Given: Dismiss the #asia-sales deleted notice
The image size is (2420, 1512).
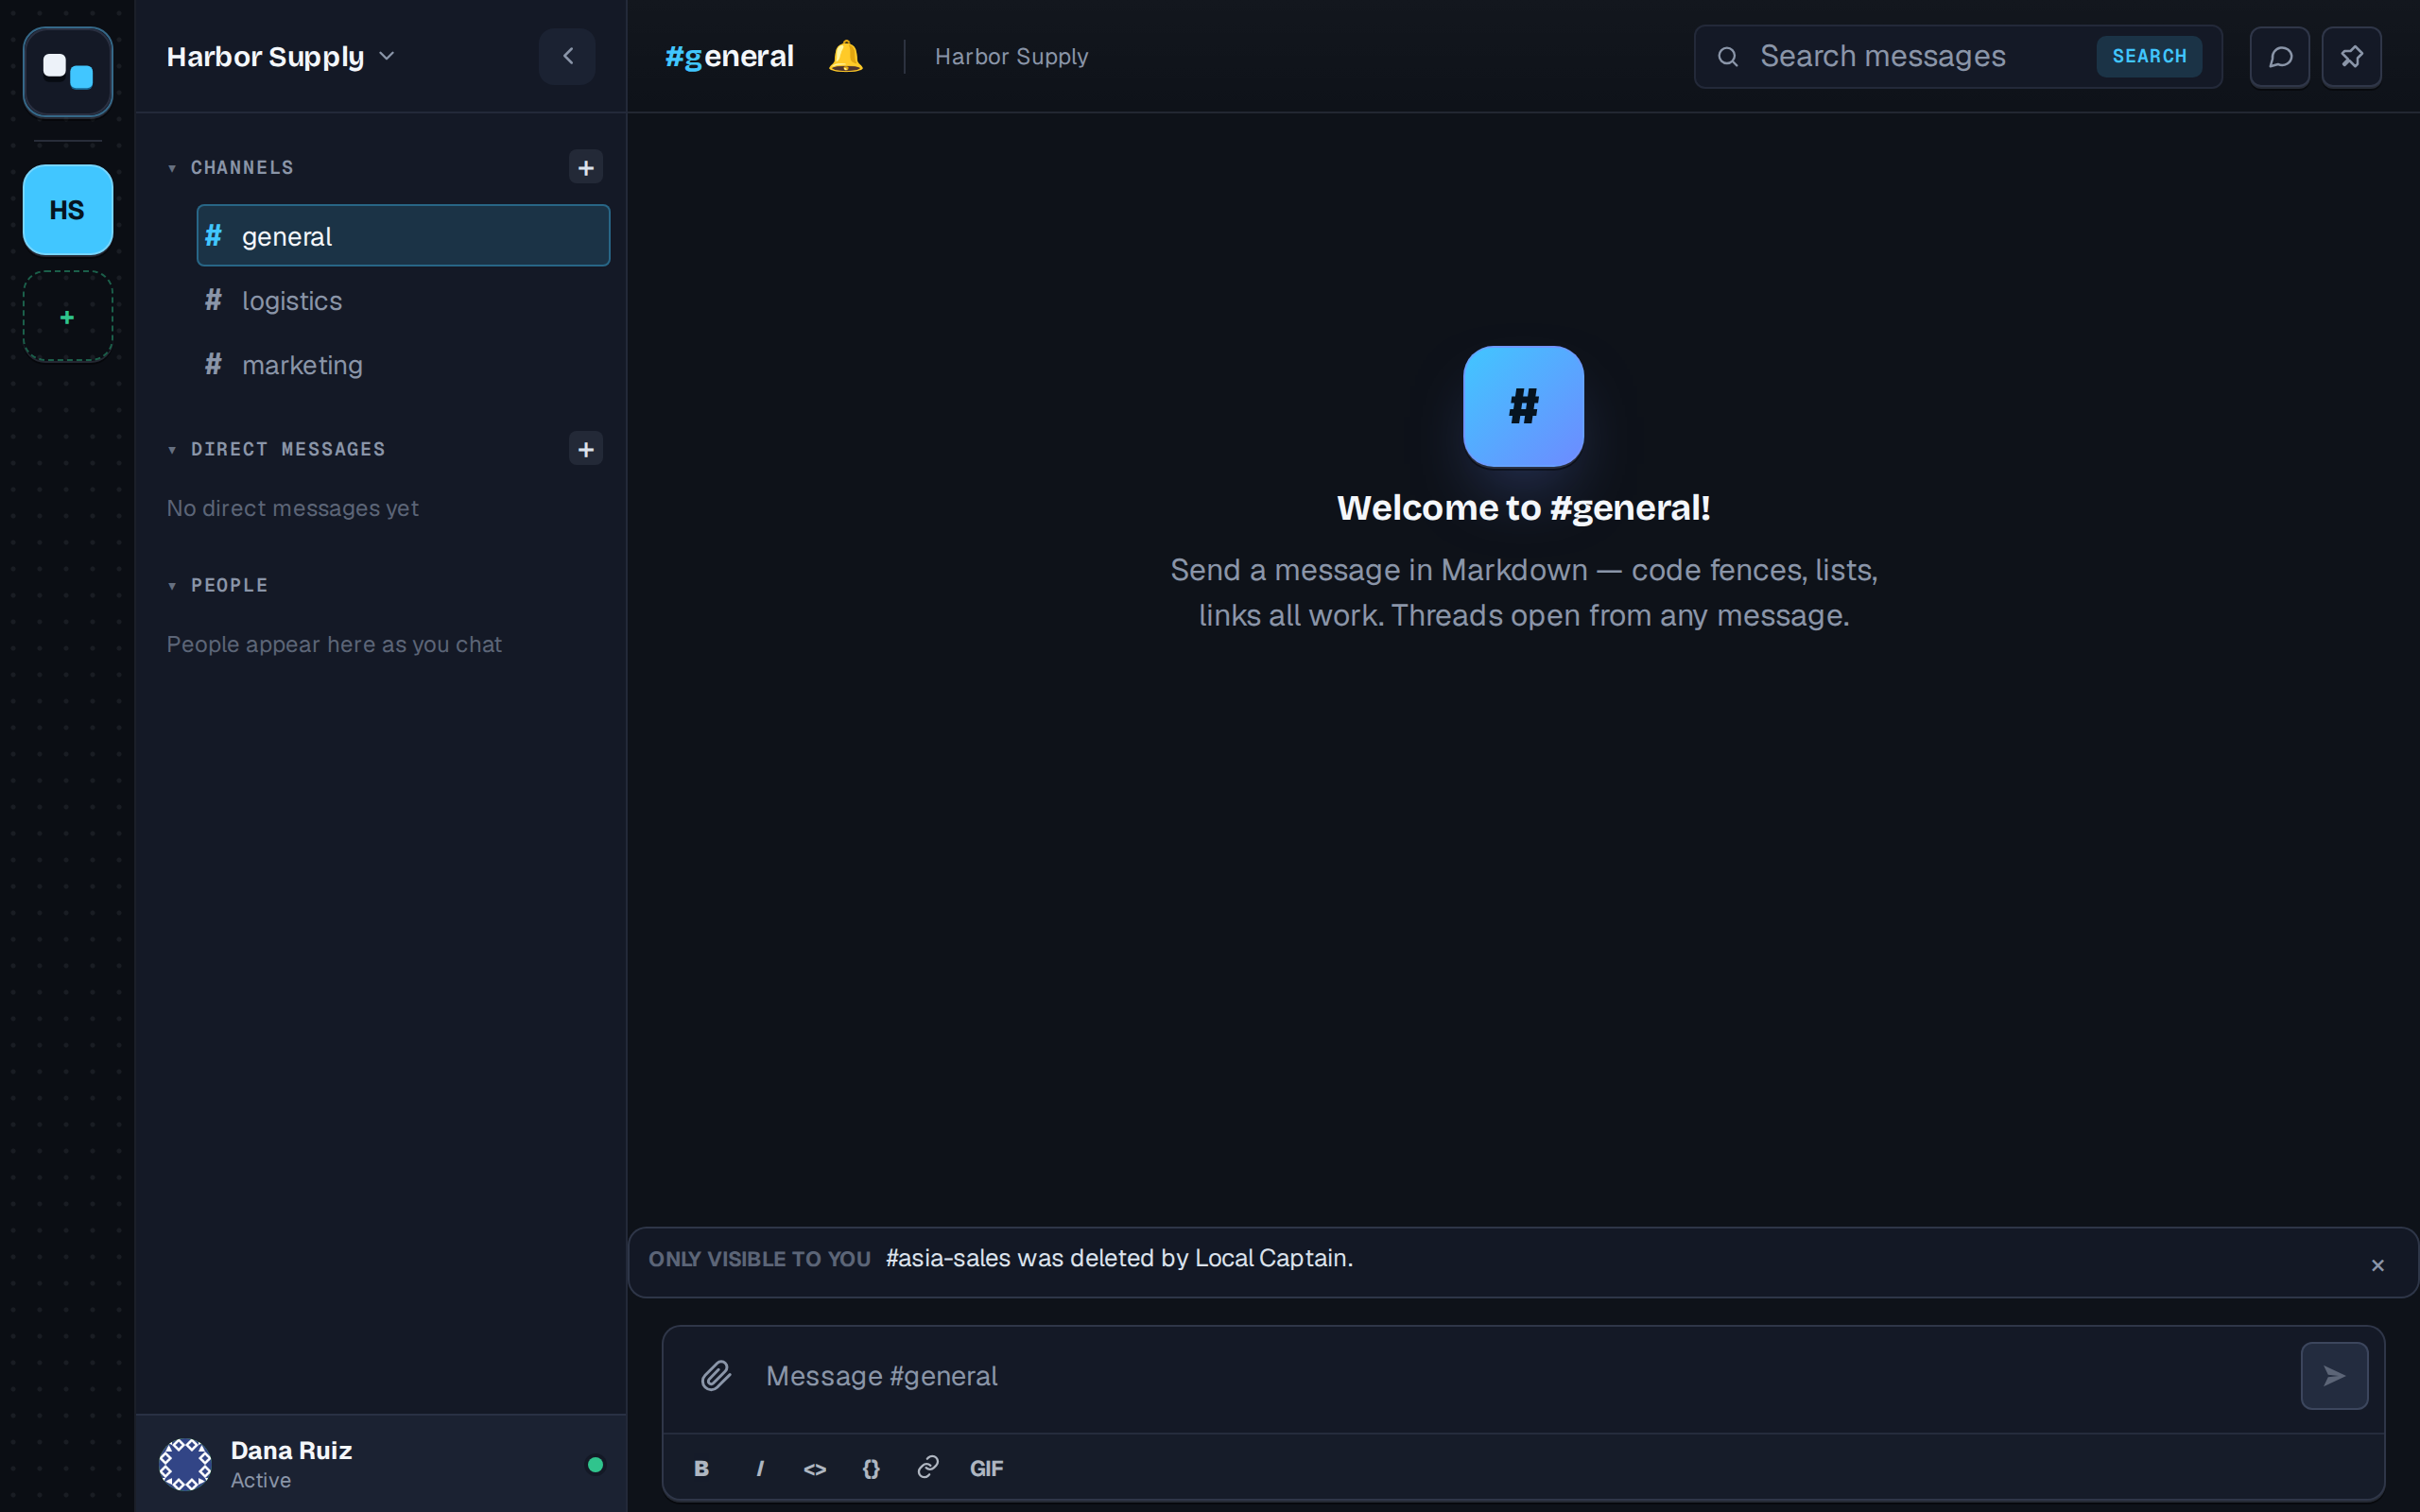Looking at the screenshot, I should (2378, 1265).
